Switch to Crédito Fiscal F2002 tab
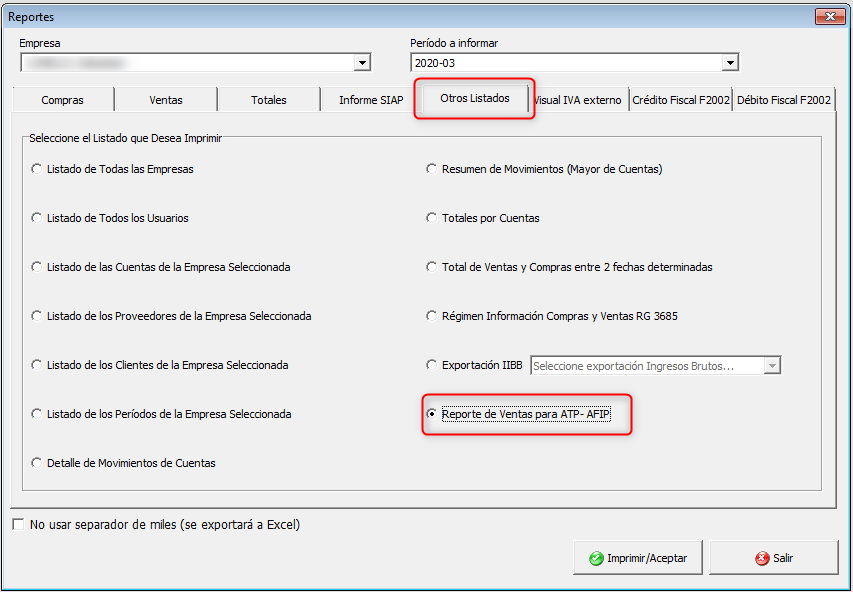Screen dimensions: 853x592 [681, 100]
